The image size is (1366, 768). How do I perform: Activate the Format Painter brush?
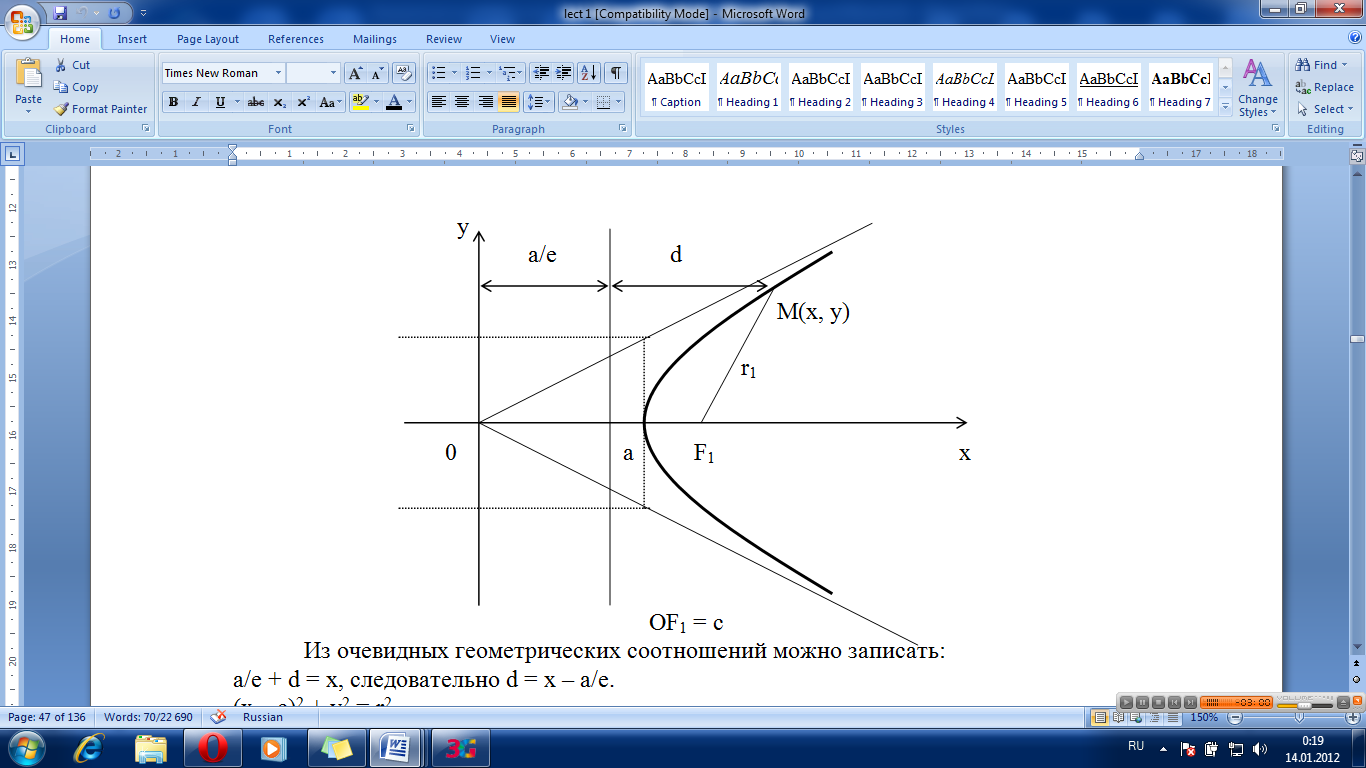tap(62, 109)
